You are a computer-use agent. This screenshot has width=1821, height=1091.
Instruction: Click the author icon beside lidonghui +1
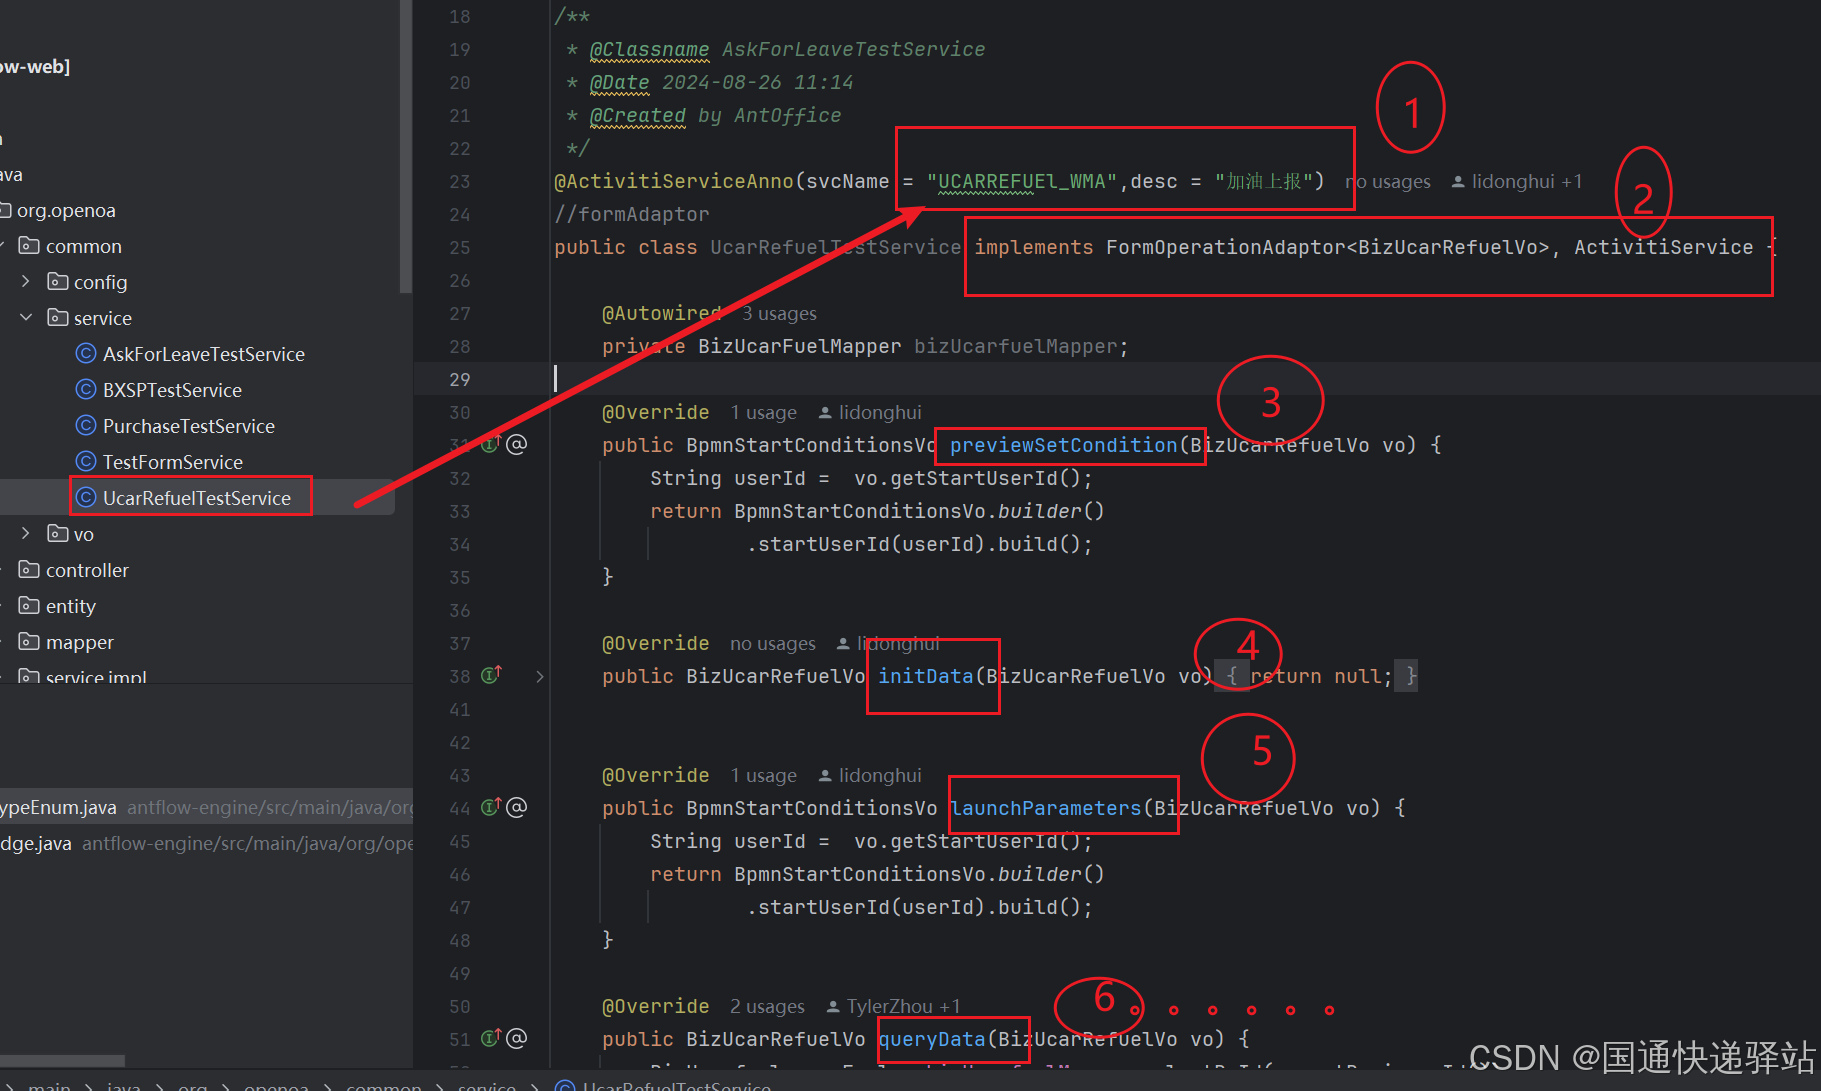1458,182
